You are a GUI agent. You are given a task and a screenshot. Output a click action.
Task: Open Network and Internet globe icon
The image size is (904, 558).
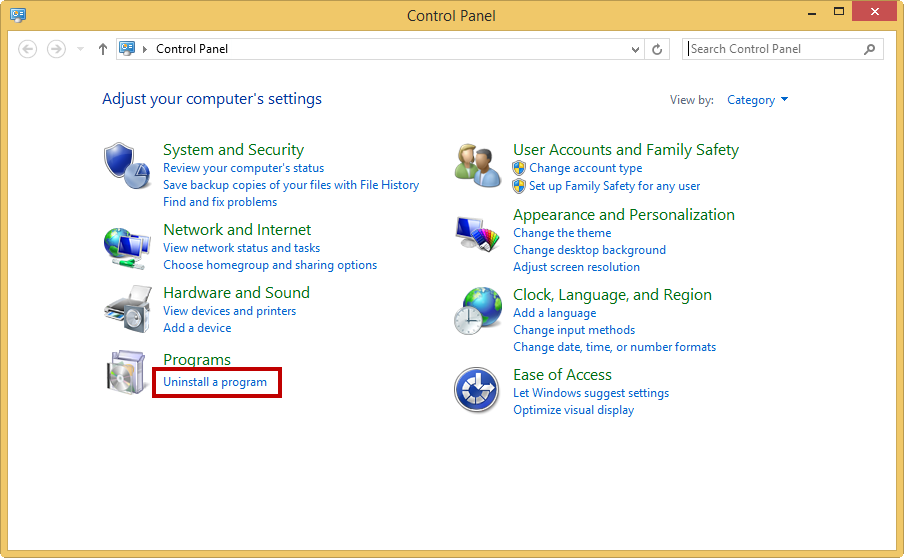(x=127, y=248)
